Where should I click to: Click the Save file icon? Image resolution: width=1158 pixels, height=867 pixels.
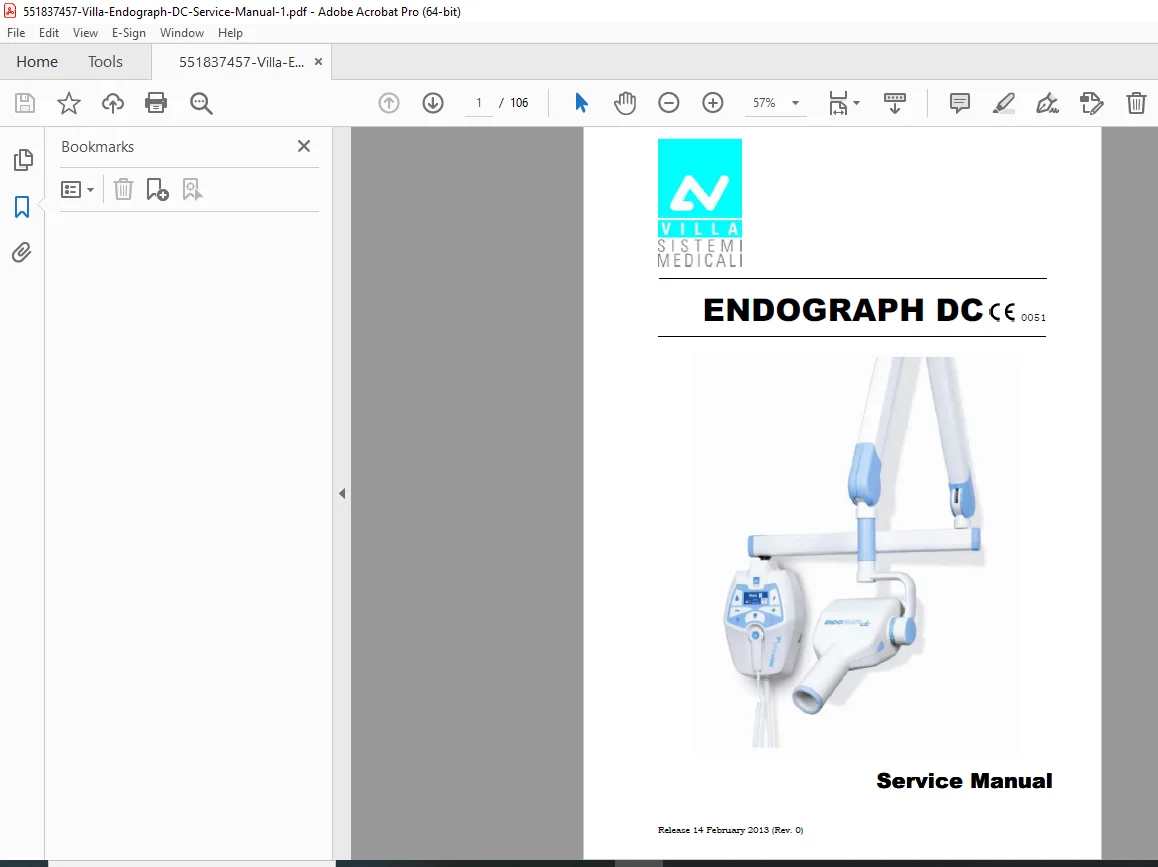25,103
